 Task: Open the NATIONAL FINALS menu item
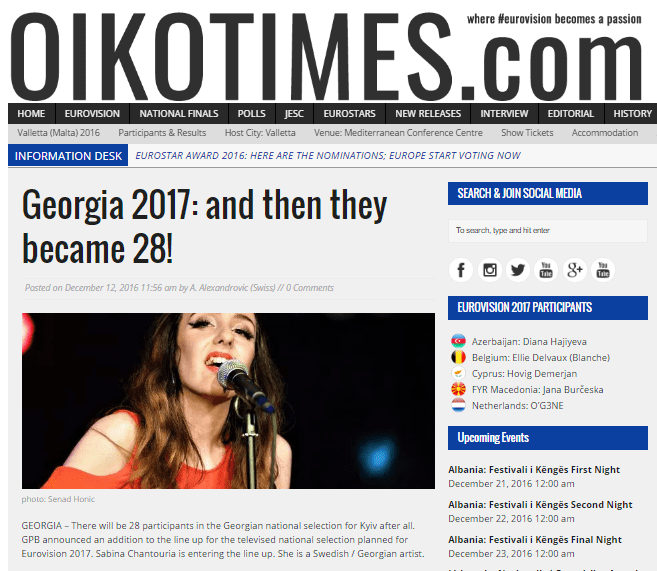click(x=179, y=114)
